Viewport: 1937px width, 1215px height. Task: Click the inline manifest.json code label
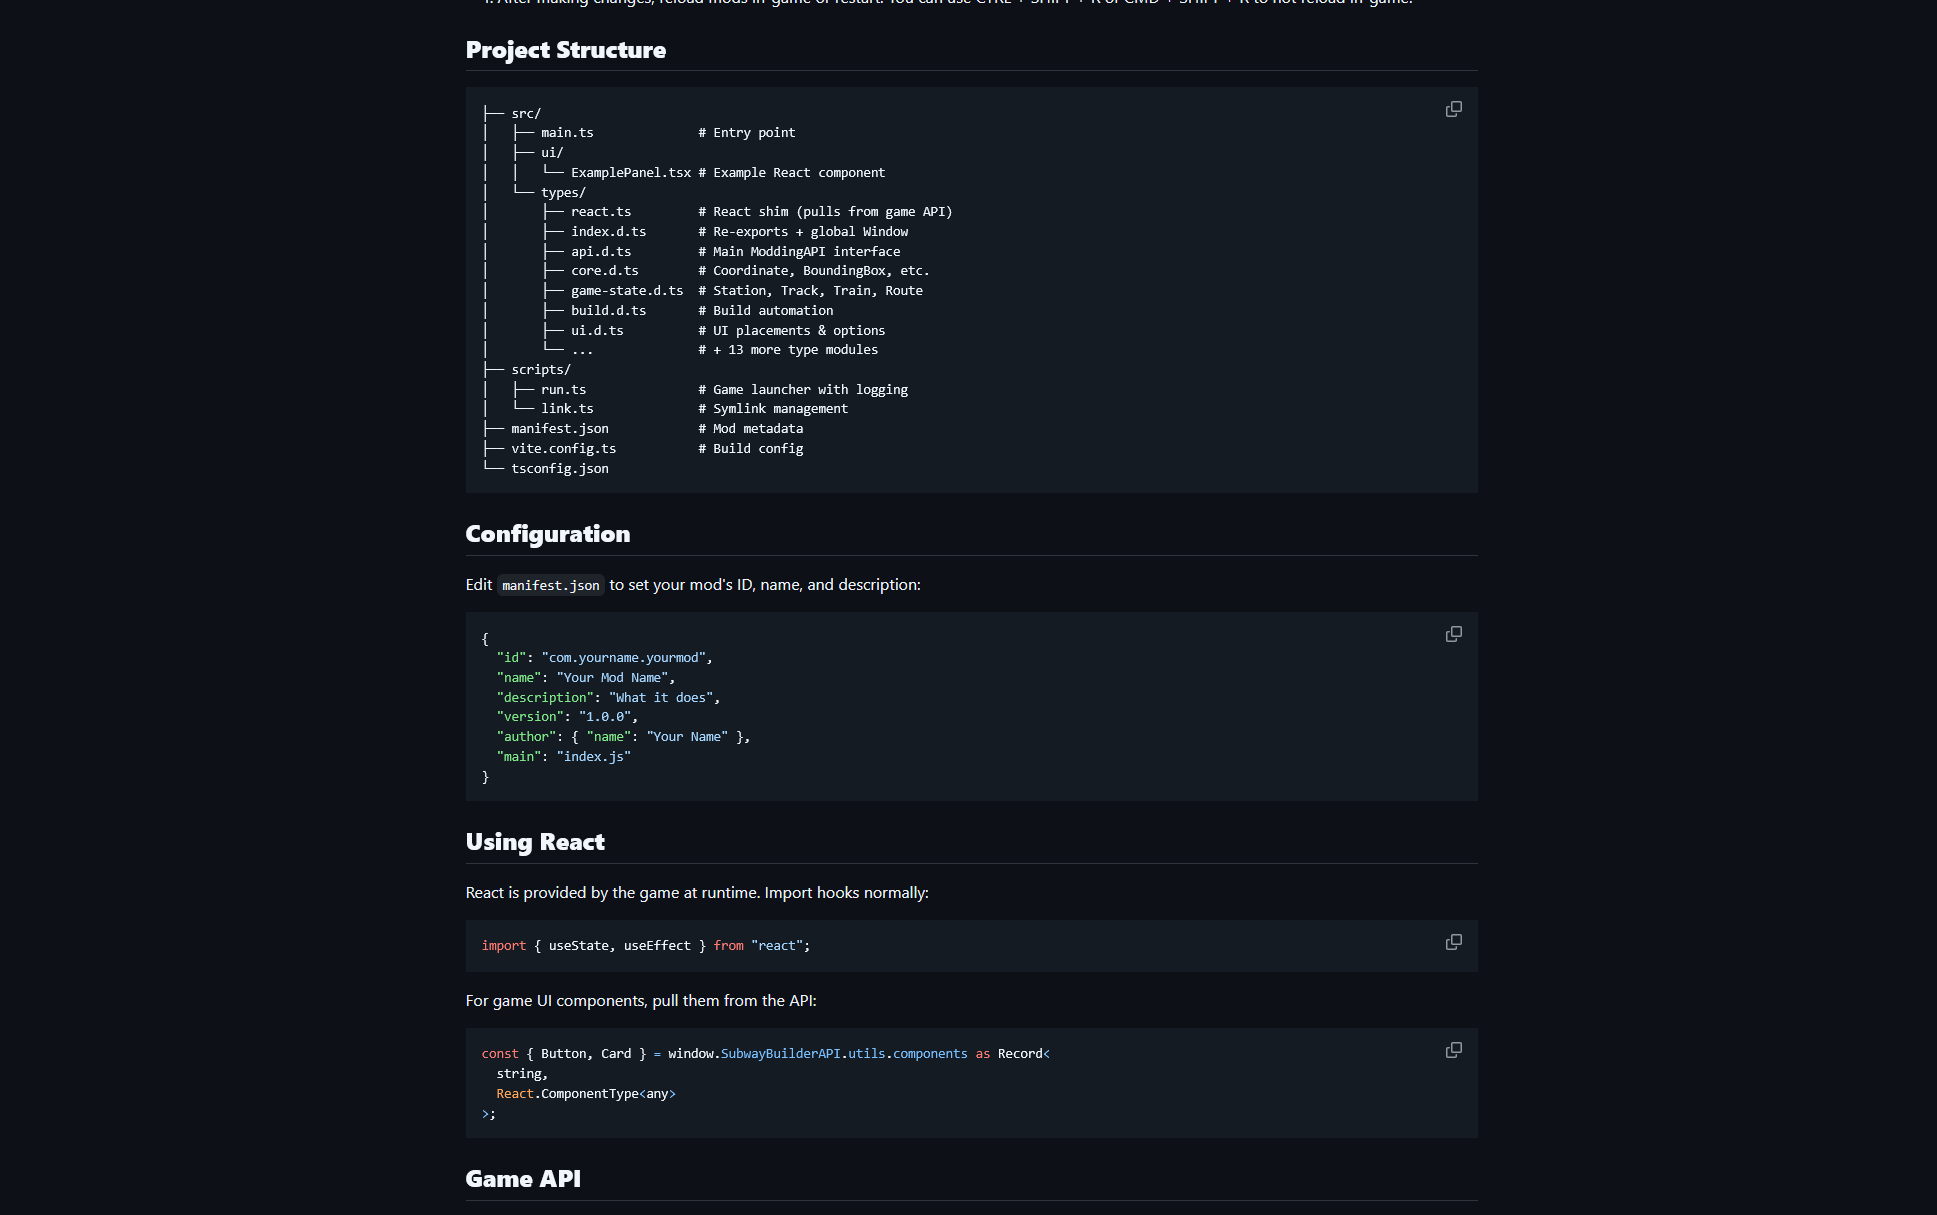click(550, 586)
